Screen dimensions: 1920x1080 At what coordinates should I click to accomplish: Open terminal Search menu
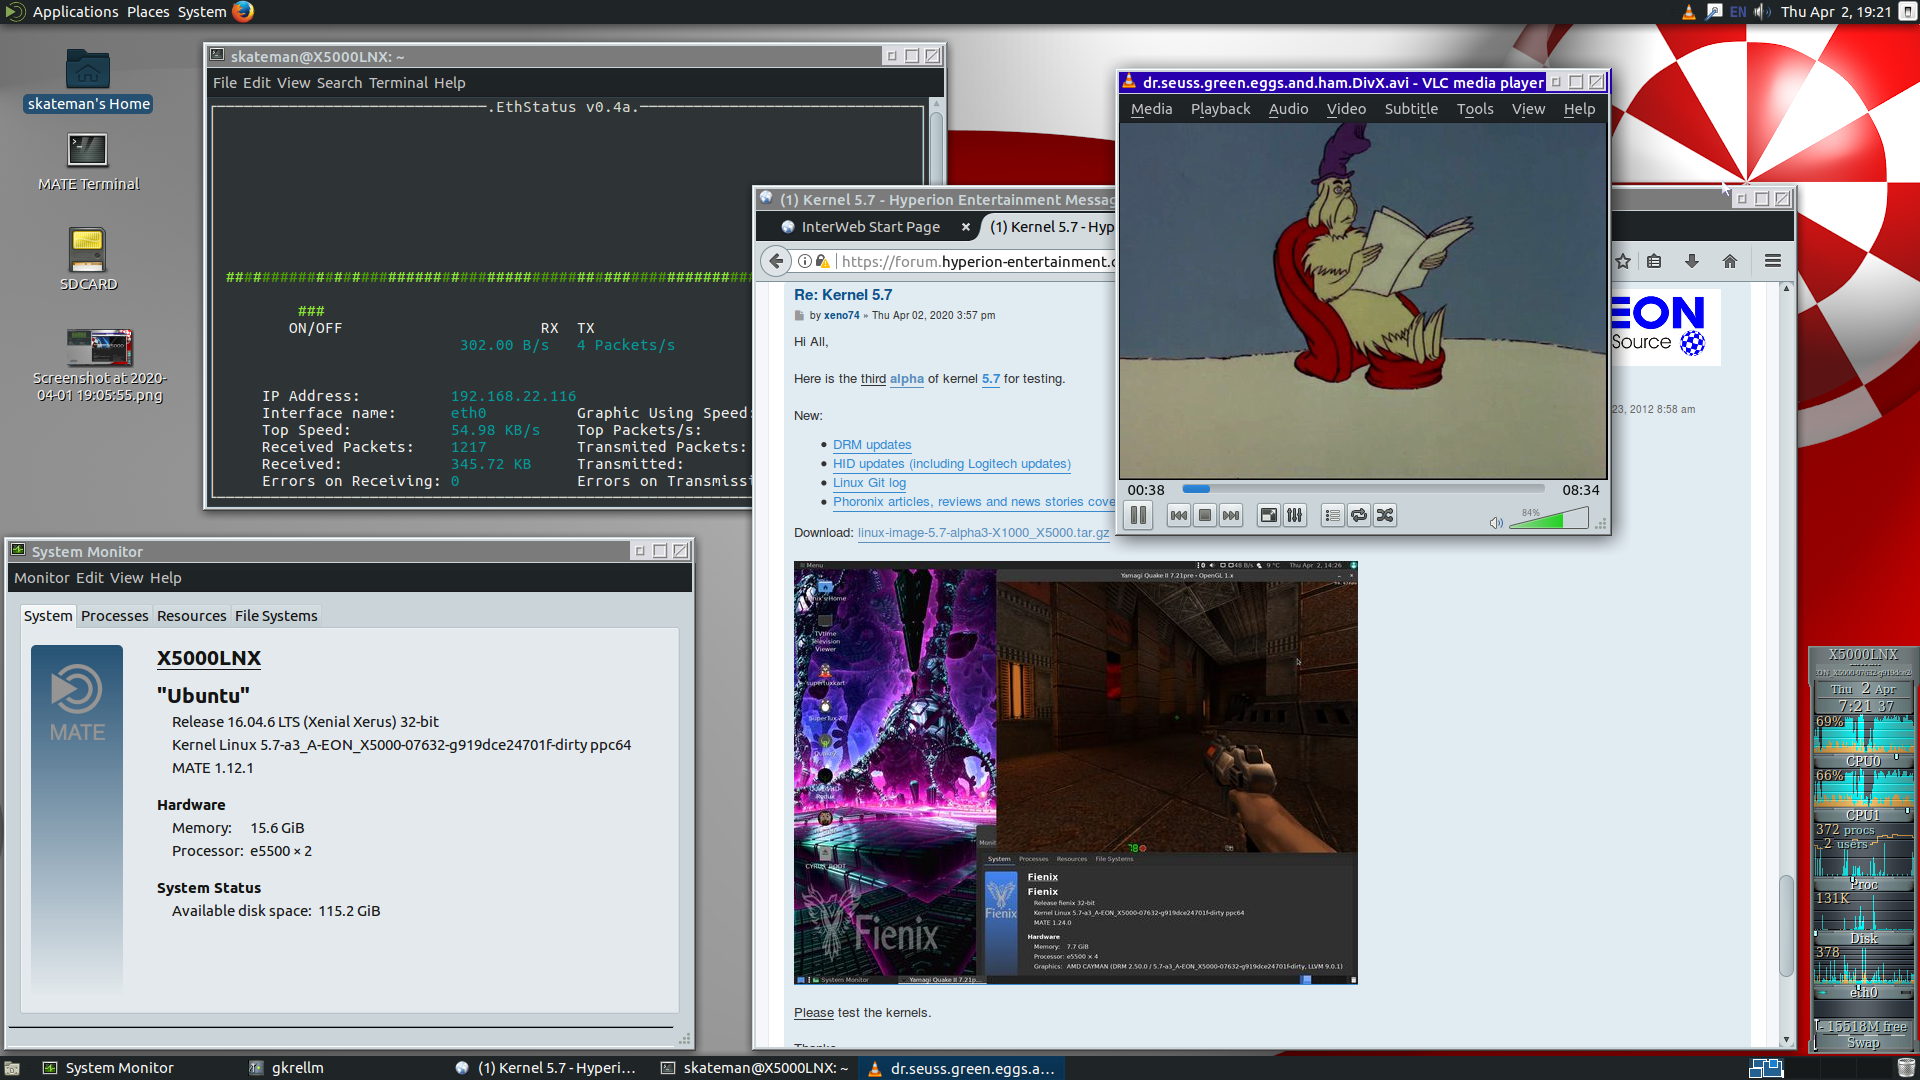tap(339, 83)
